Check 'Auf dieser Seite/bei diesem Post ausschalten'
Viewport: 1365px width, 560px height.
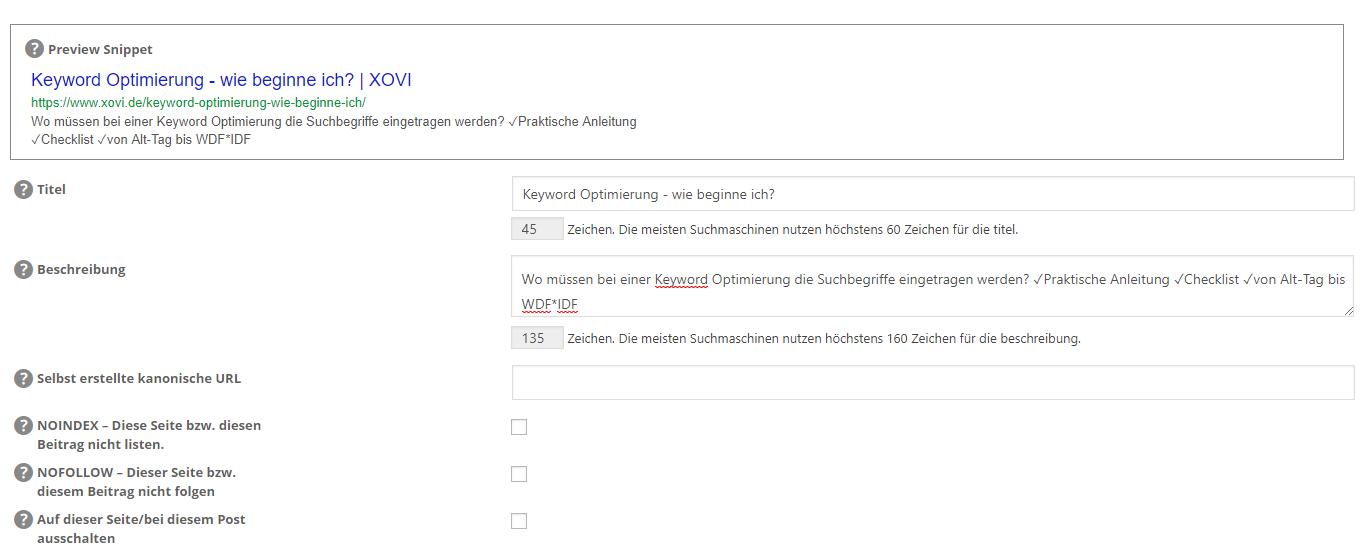519,521
